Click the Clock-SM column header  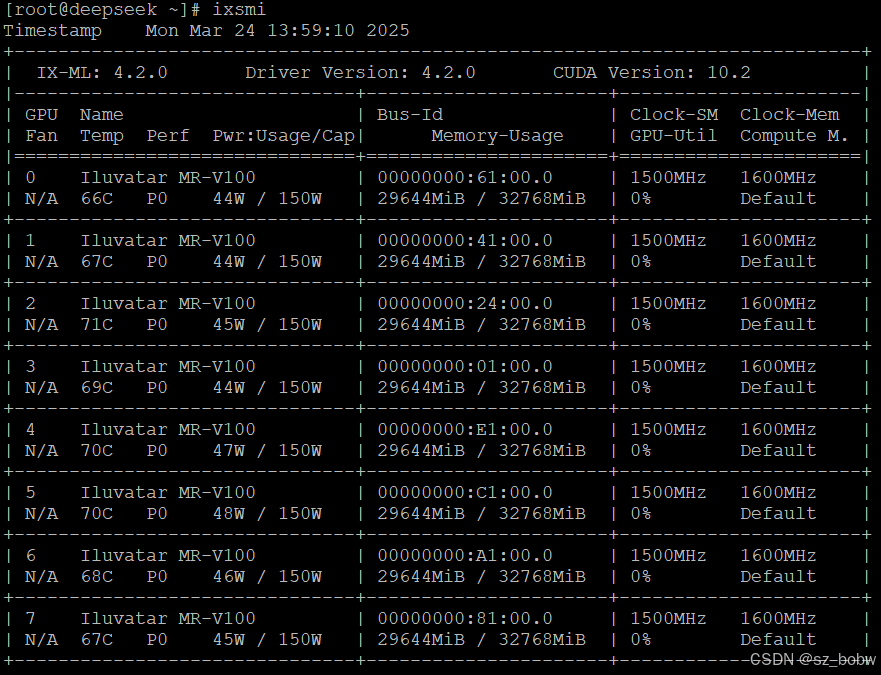click(674, 115)
